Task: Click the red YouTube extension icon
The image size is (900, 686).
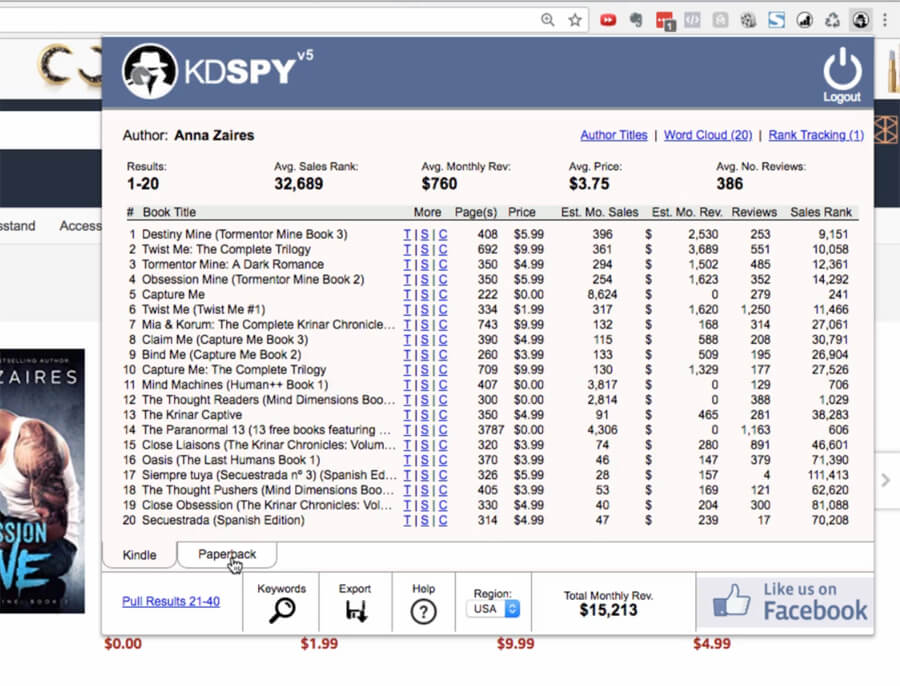Action: coord(608,20)
